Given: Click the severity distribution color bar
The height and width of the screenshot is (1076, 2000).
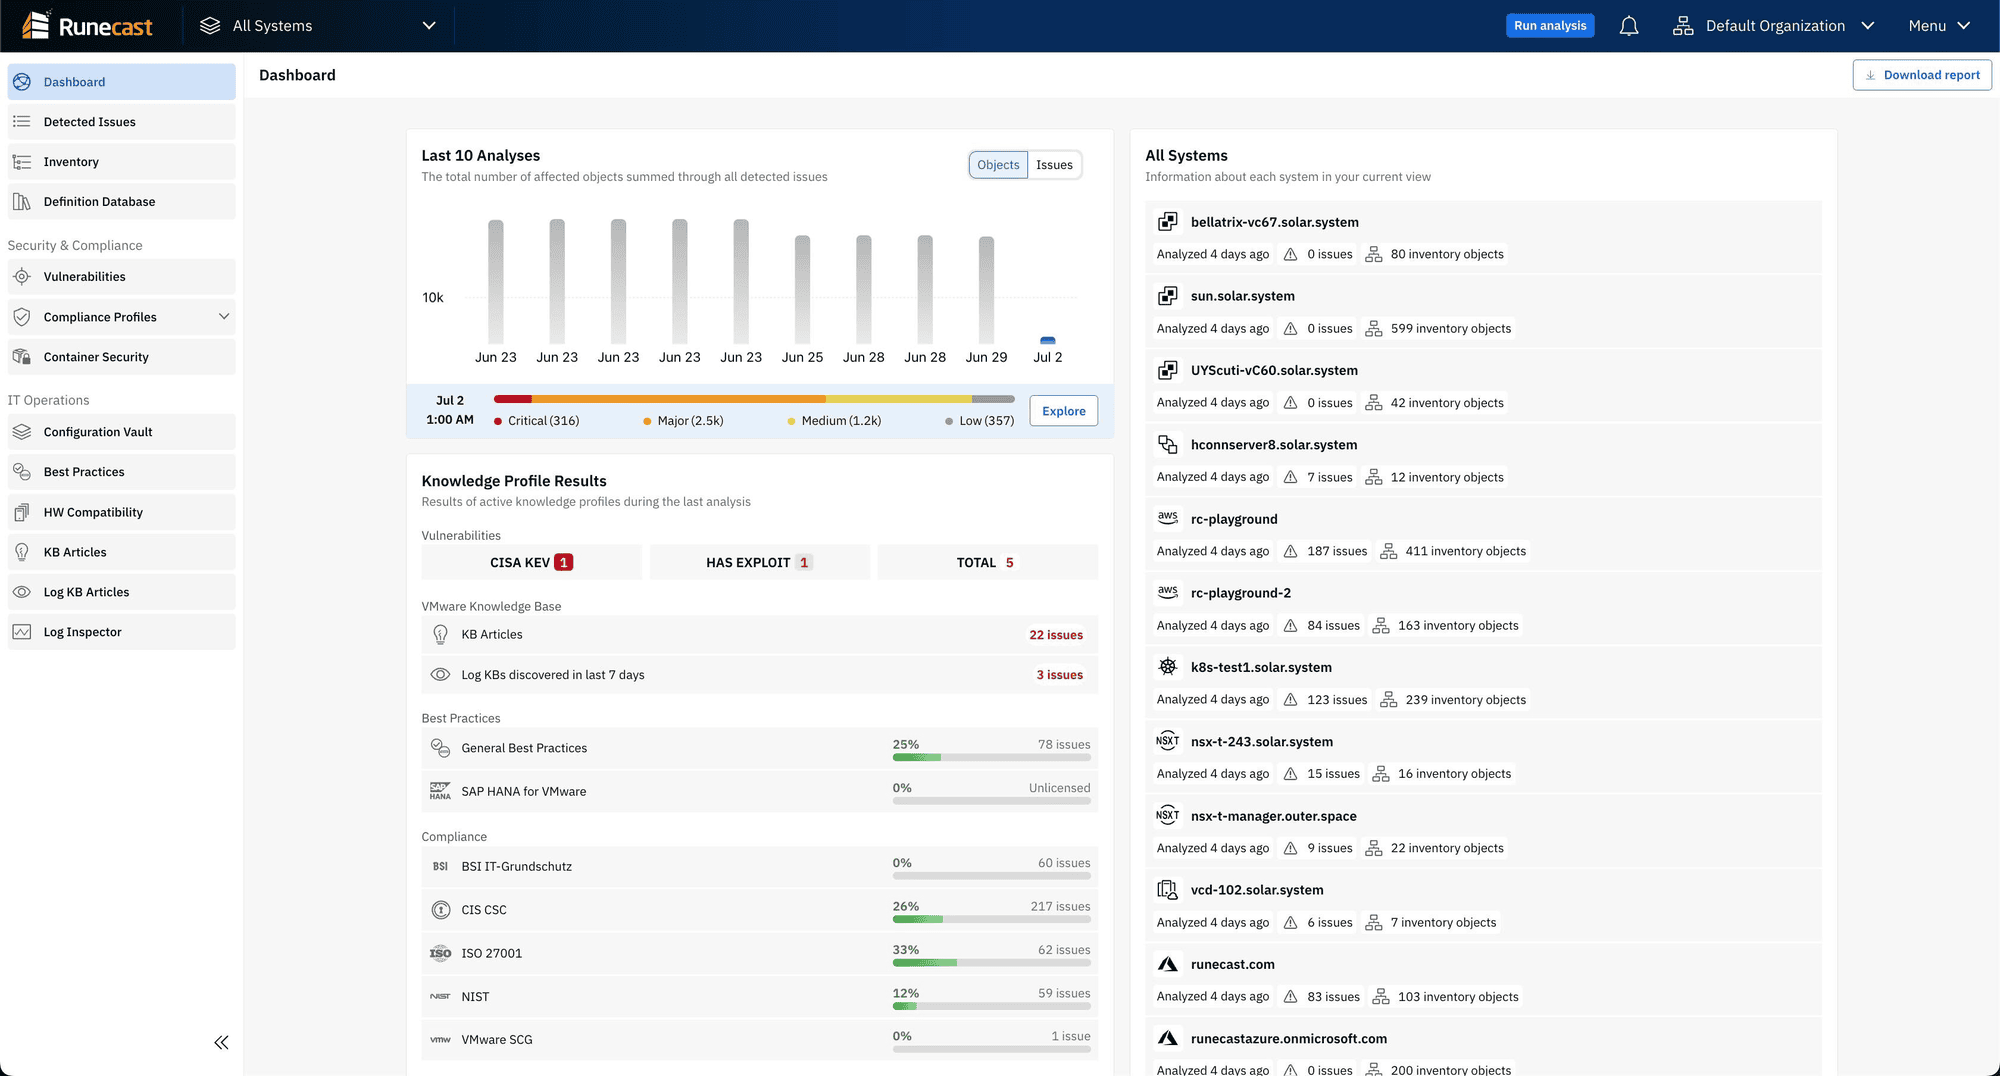Looking at the screenshot, I should pyautogui.click(x=754, y=399).
